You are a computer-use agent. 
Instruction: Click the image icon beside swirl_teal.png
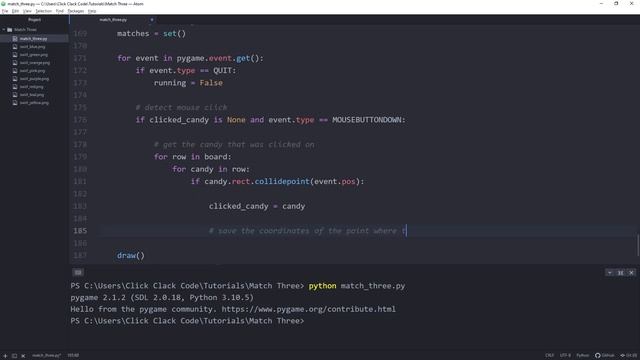15,95
